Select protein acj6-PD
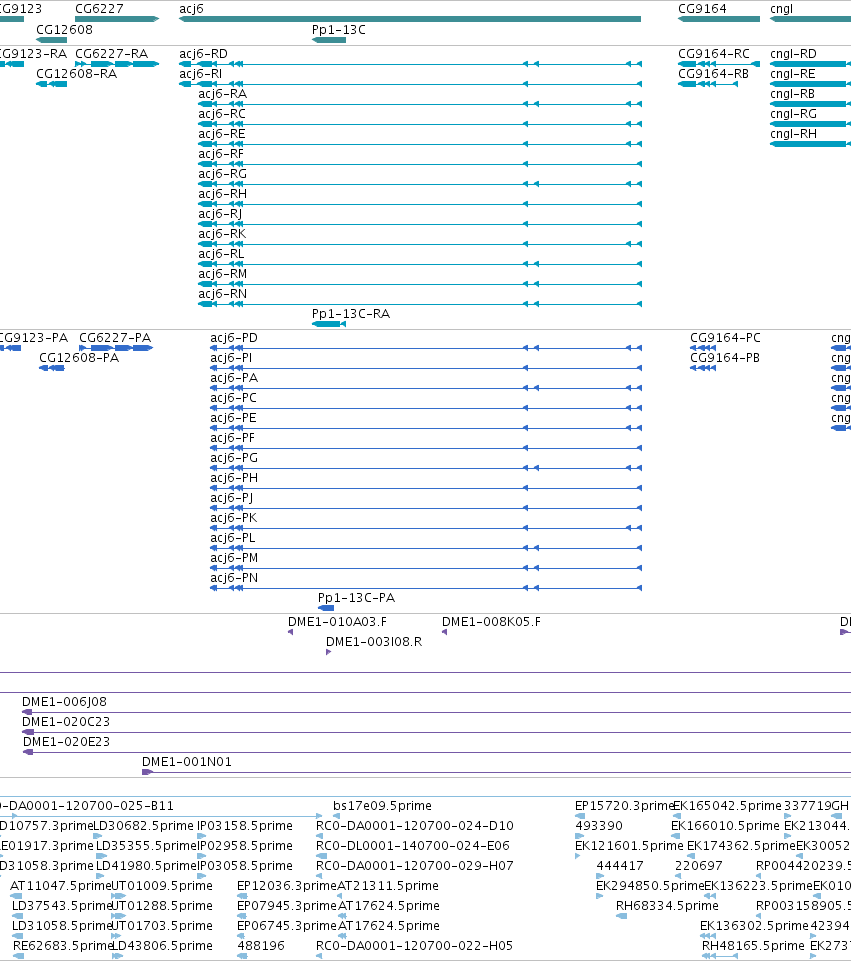The height and width of the screenshot is (961, 851). point(234,338)
